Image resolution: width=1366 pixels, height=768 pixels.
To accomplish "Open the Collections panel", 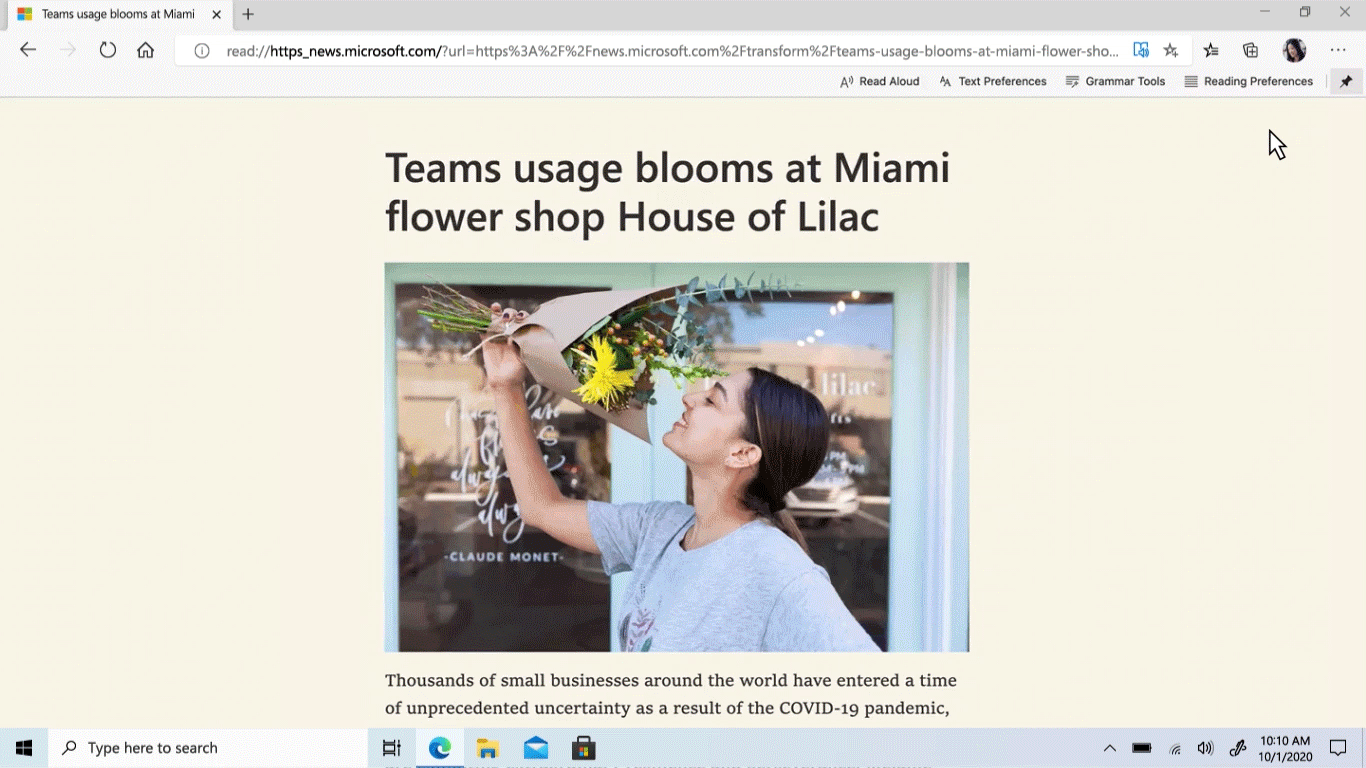I will click(x=1250, y=49).
